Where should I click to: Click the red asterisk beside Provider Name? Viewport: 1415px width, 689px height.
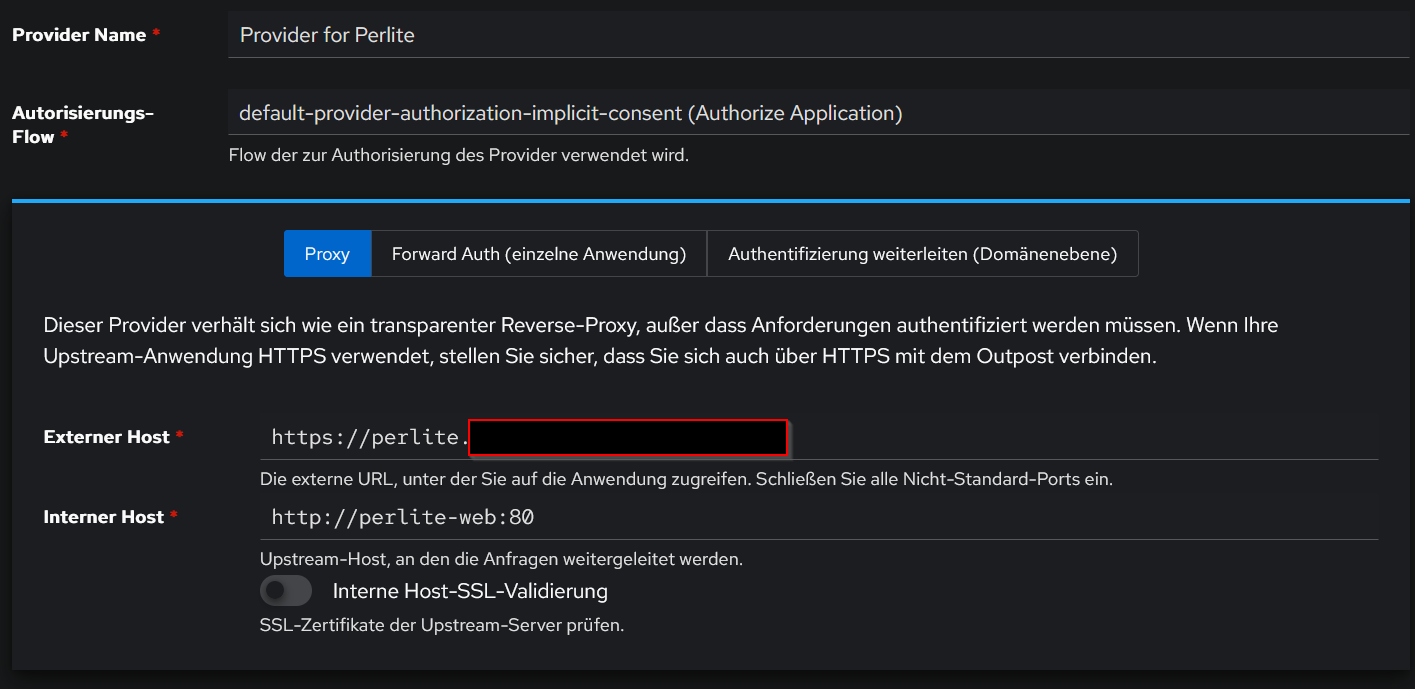coord(156,35)
